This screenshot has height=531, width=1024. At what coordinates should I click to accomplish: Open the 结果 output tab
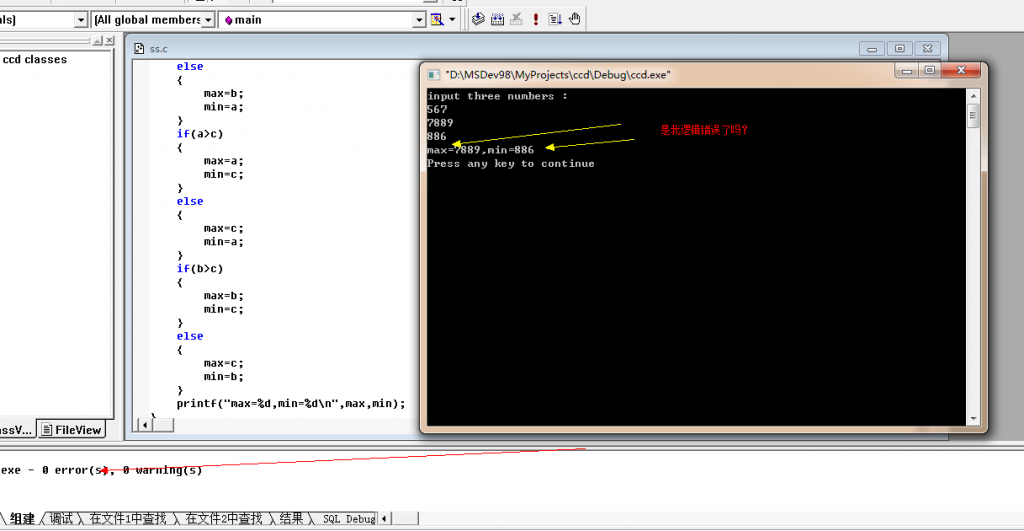tap(292, 519)
